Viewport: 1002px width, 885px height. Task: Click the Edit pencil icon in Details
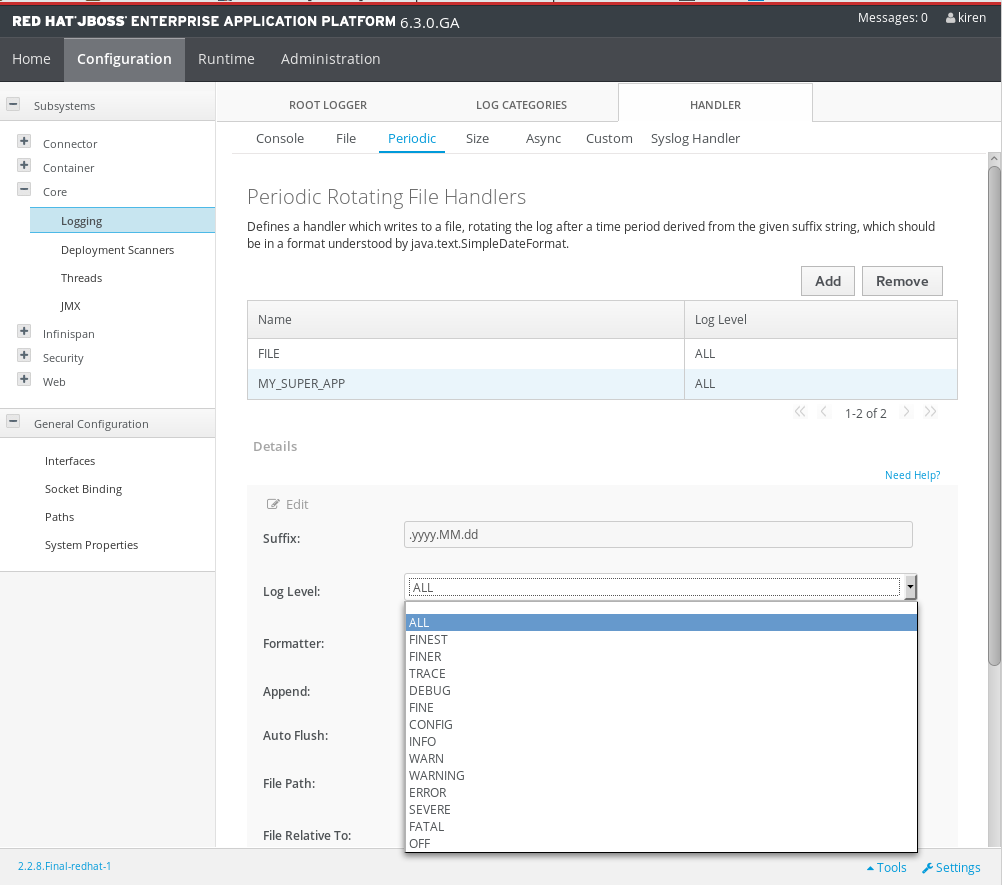(x=272, y=504)
